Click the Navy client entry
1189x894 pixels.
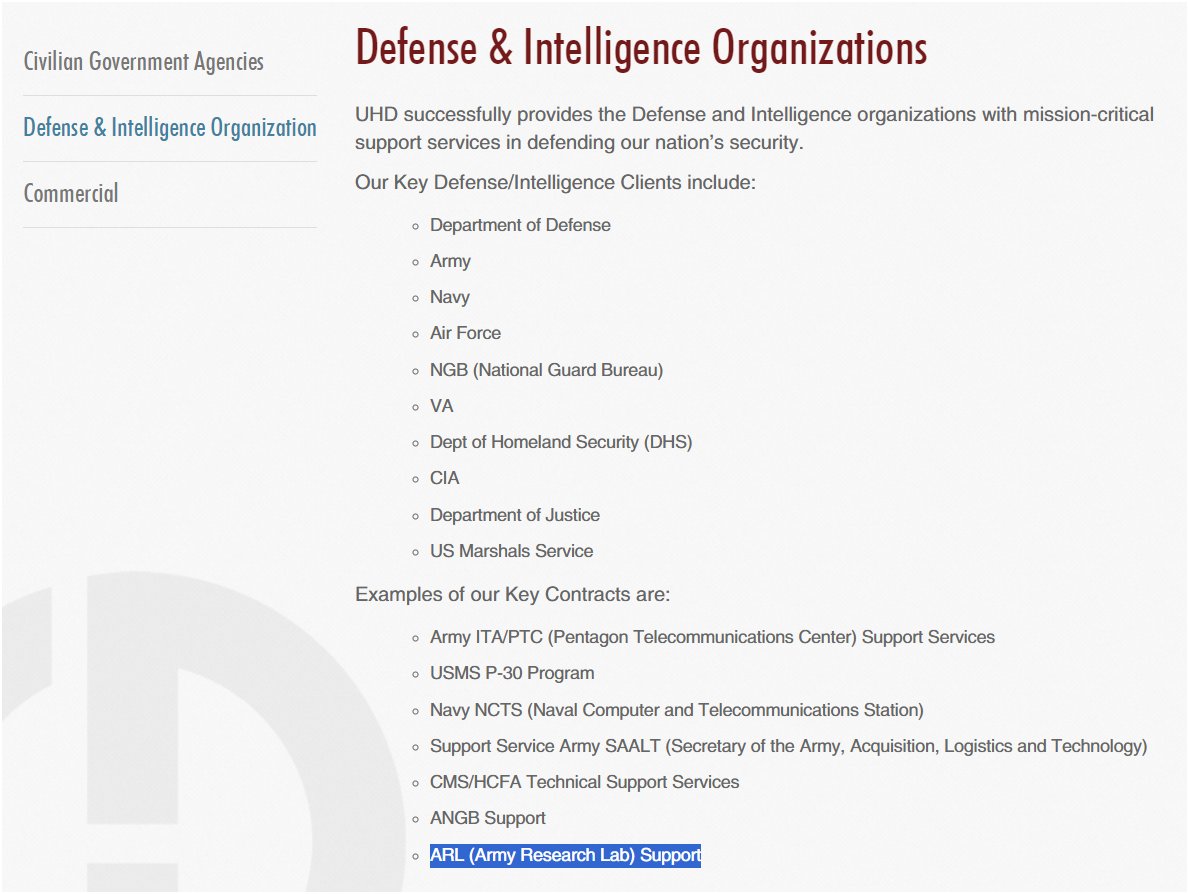(449, 297)
